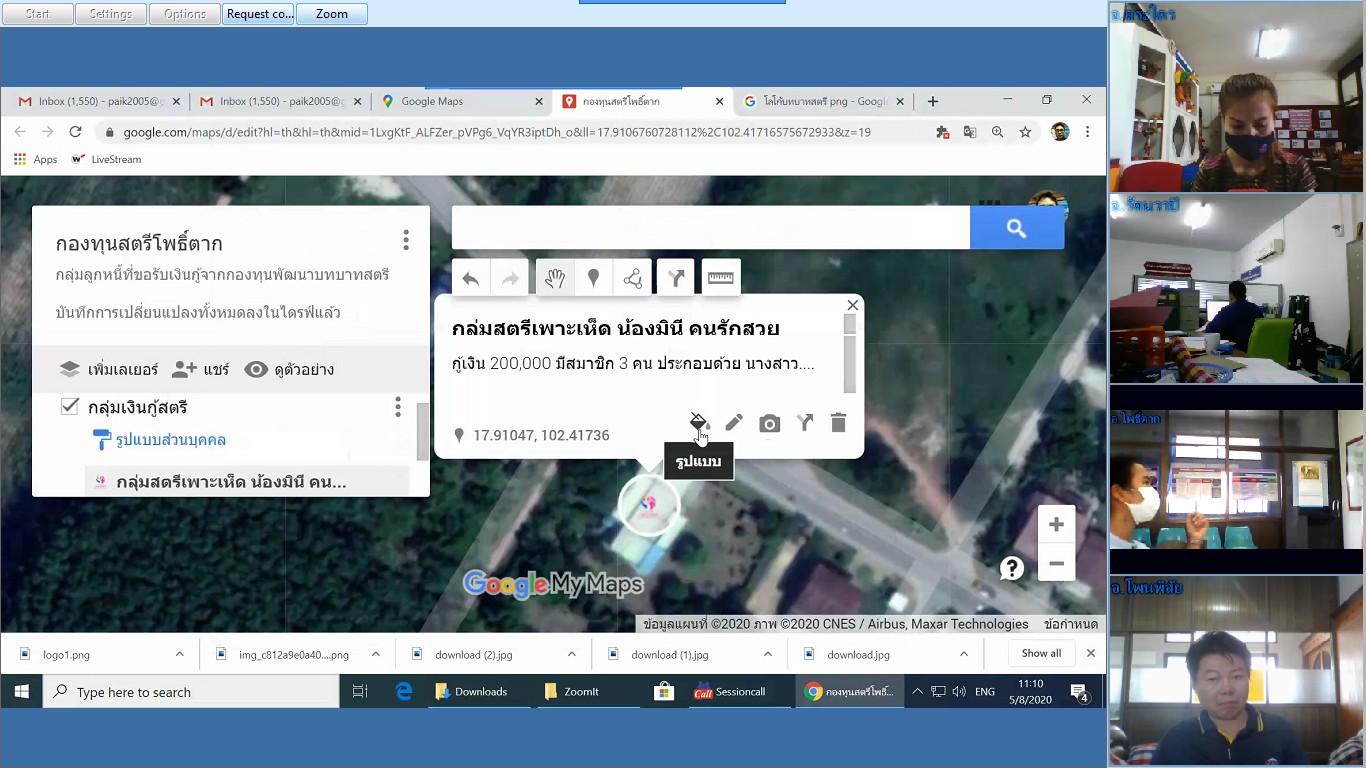
Task: Switch to first Gmail Inbox tab
Action: 95,101
